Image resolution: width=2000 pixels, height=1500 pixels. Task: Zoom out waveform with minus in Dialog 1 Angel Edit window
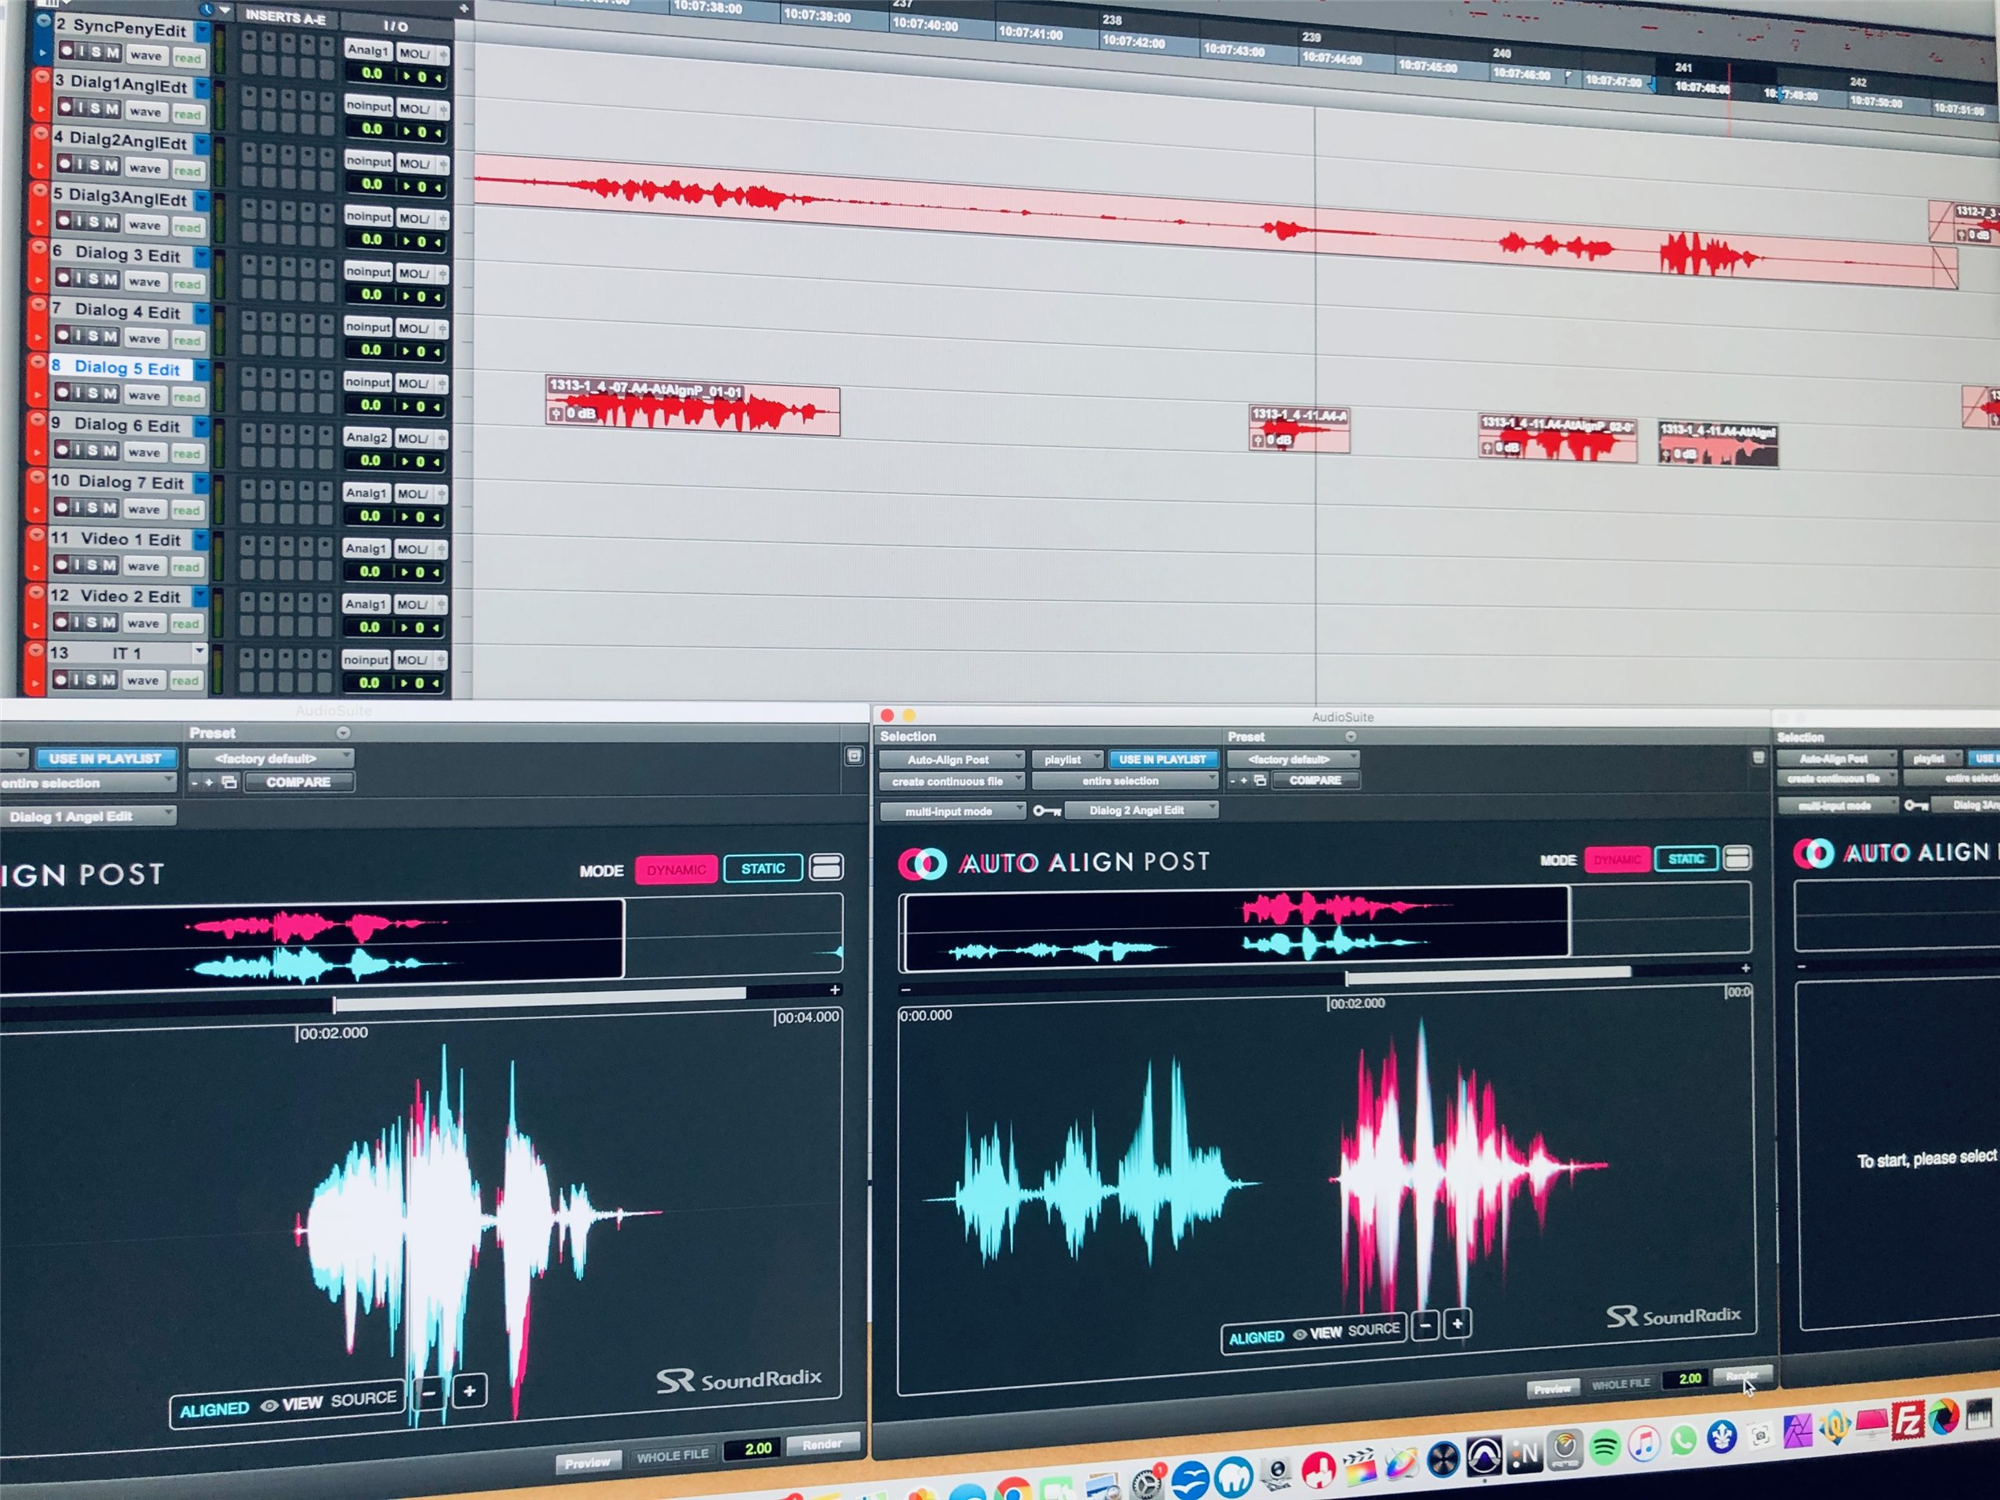click(x=429, y=1393)
